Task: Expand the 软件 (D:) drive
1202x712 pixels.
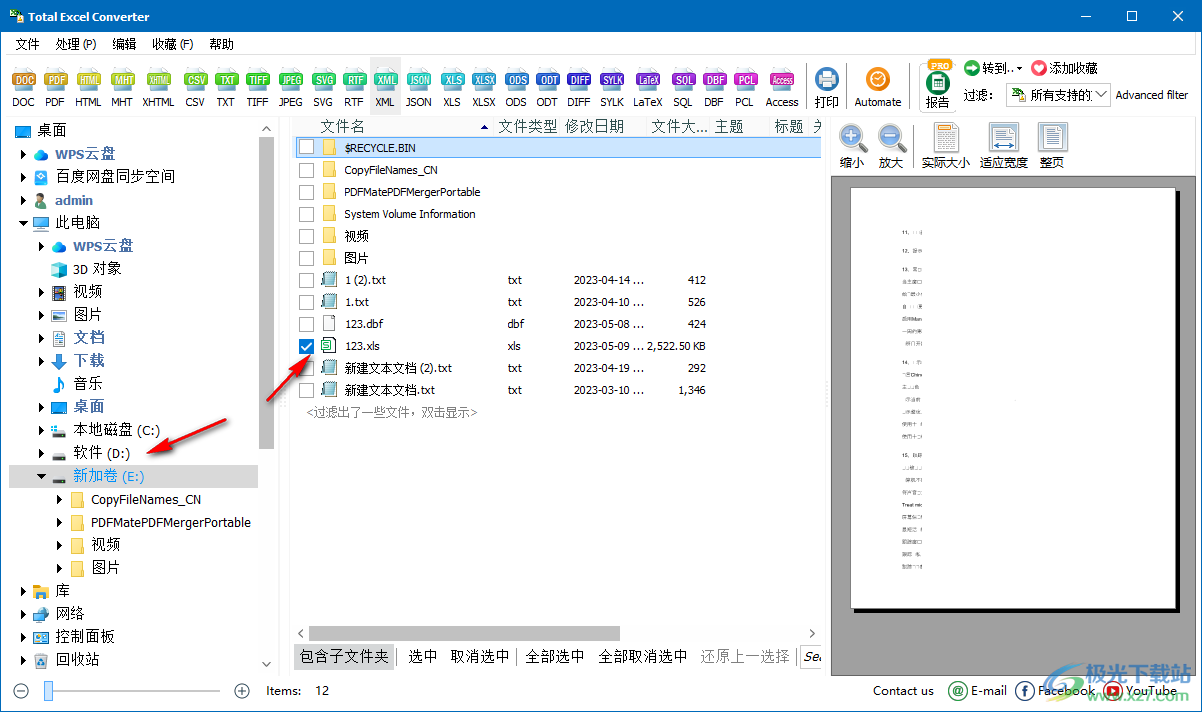Action: click(42, 453)
